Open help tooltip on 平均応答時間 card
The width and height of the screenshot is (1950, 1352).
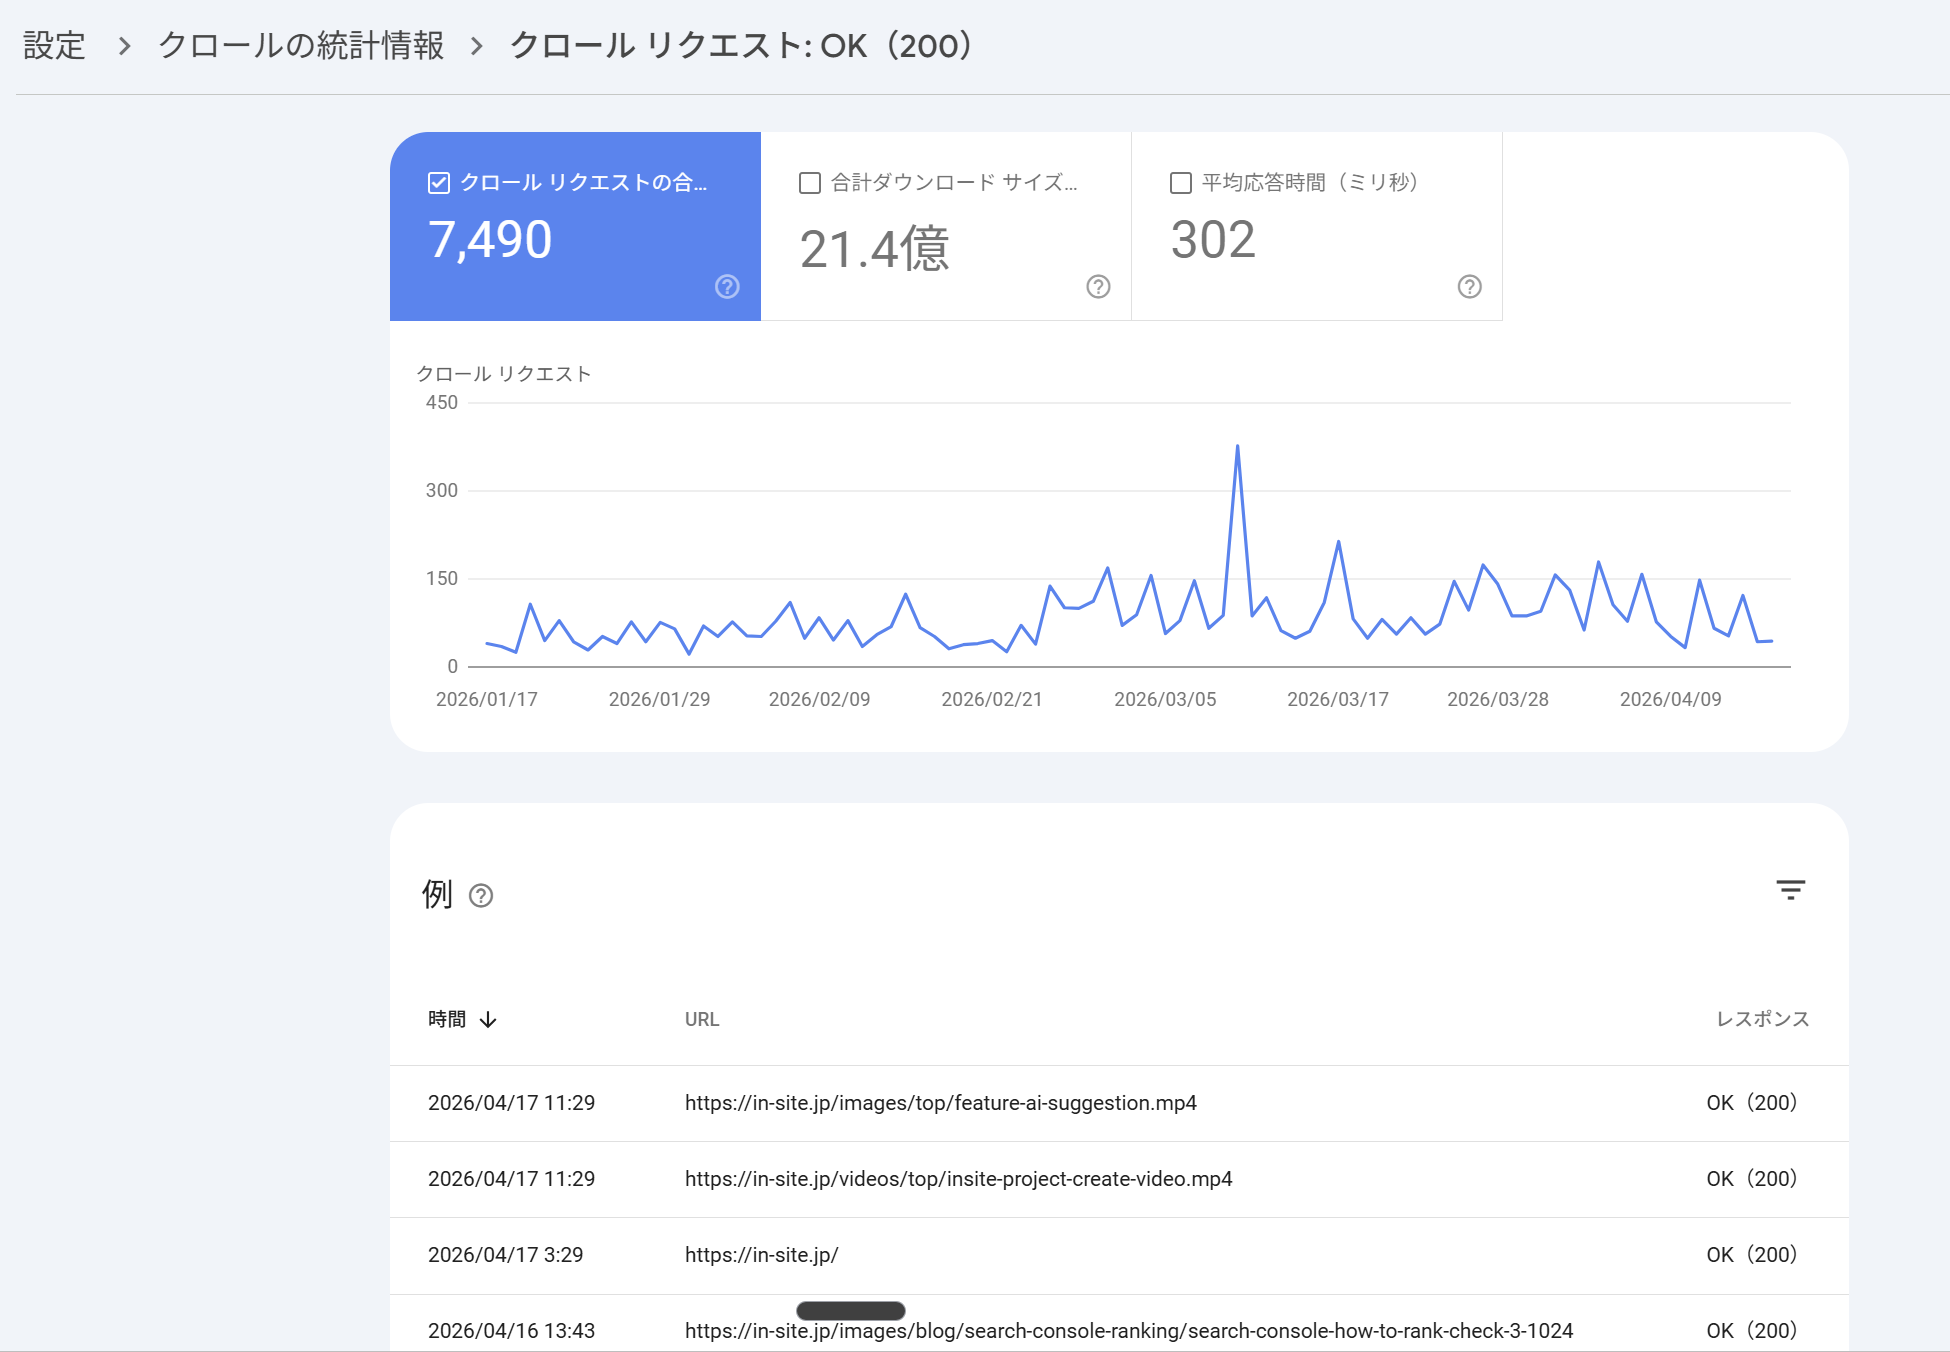pos(1469,287)
